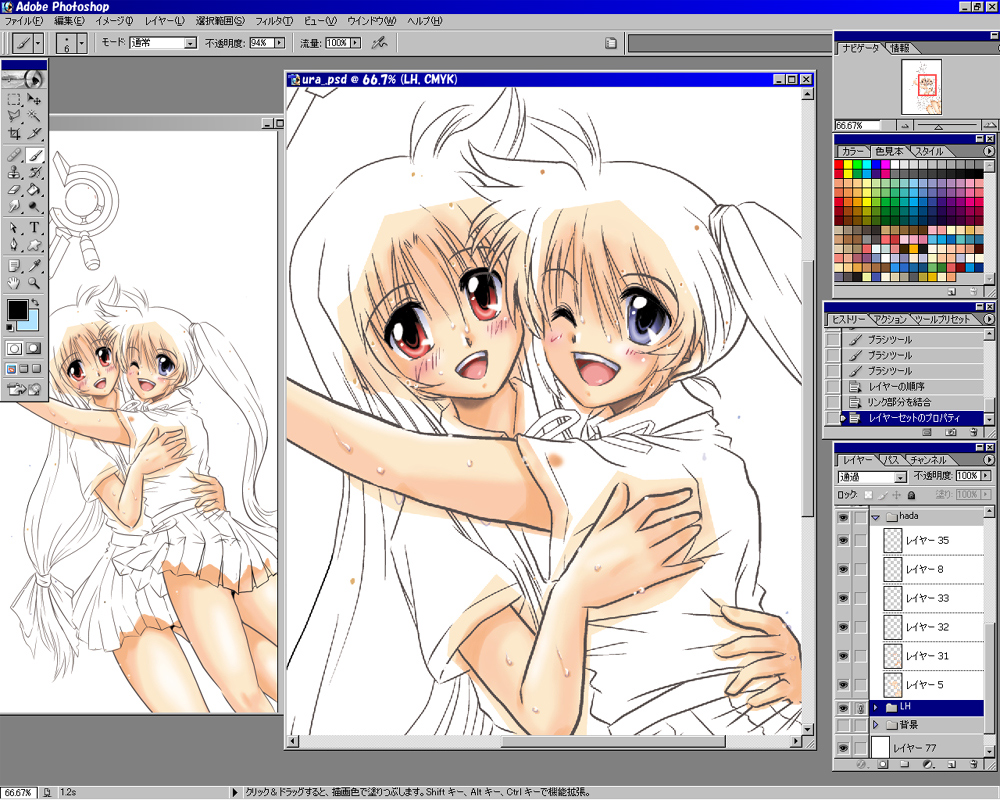This screenshot has width=1000, height=800.
Task: Switch to the アクション tab
Action: pyautogui.click(x=890, y=319)
